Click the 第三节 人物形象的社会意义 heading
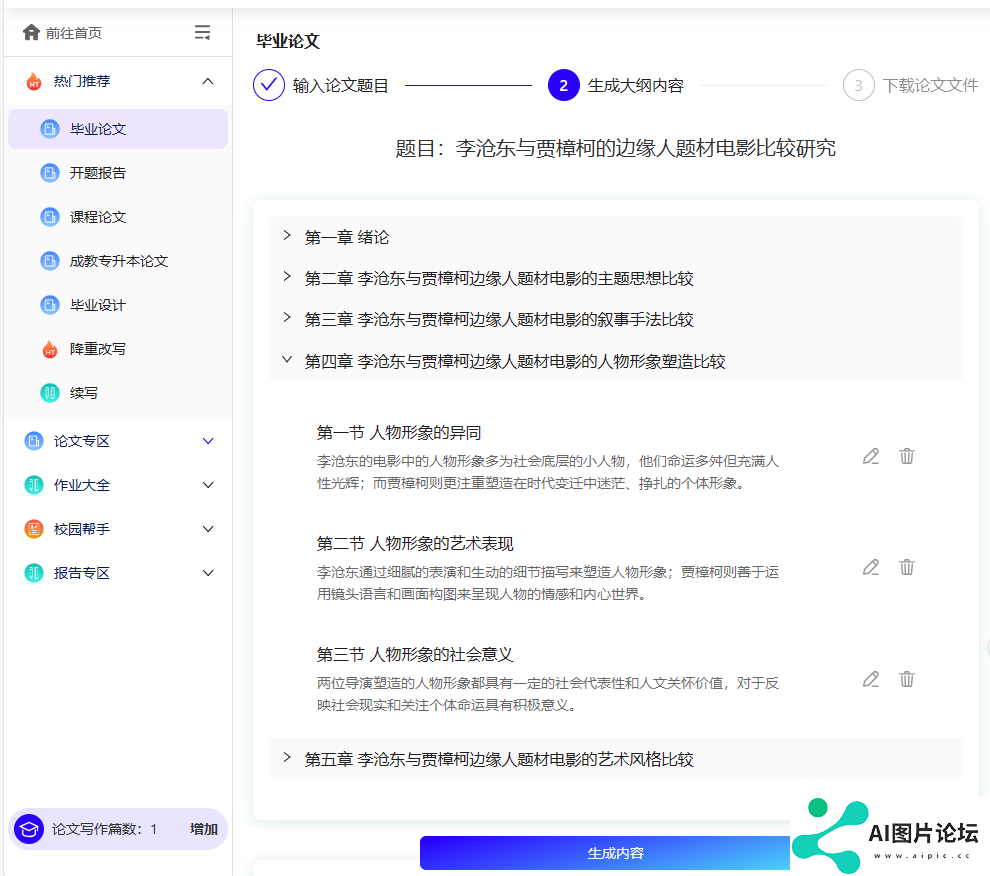Viewport: 990px width, 876px height. coord(415,654)
